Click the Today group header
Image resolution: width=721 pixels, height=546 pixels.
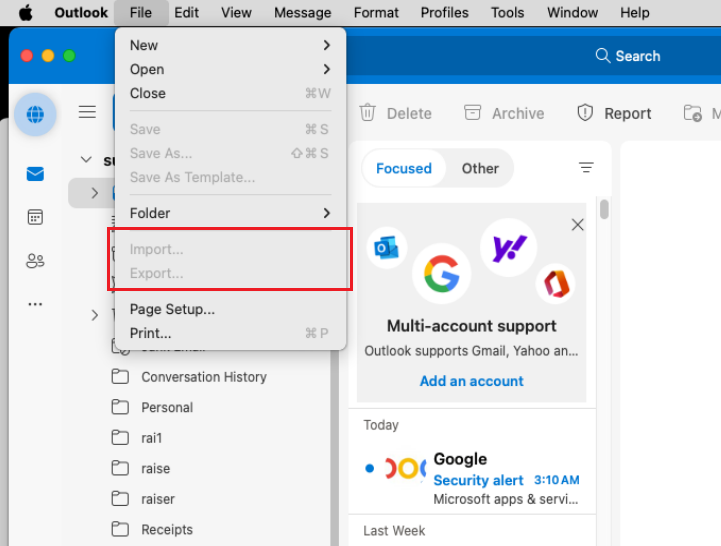point(381,425)
